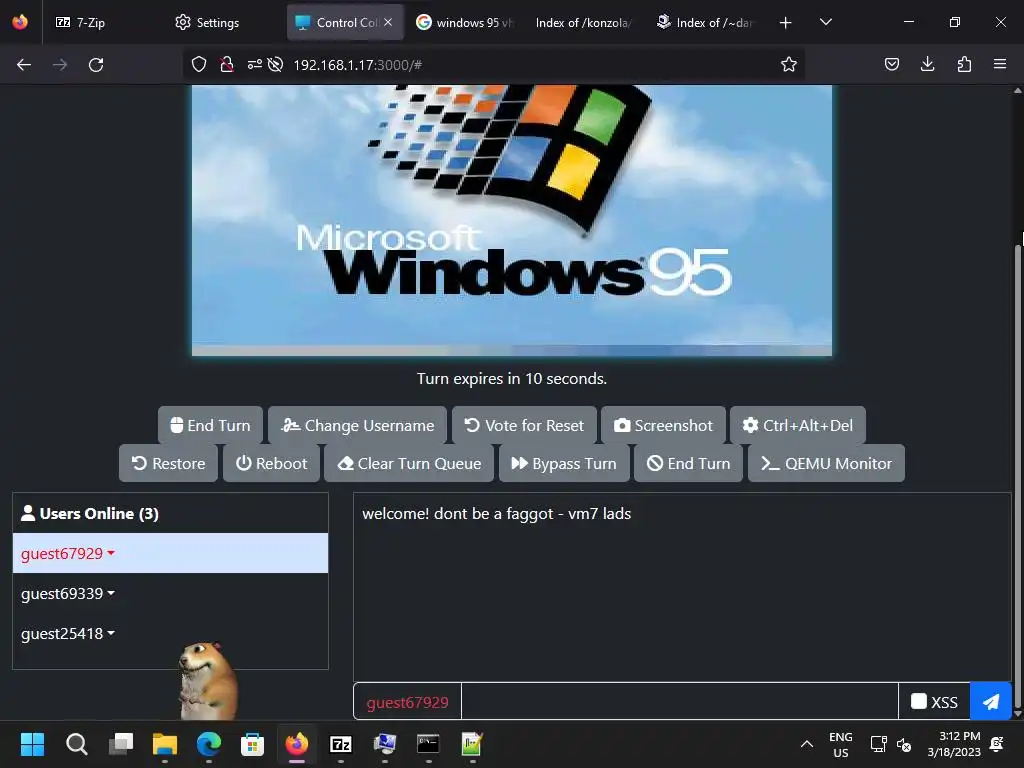Image resolution: width=1024 pixels, height=768 pixels.
Task: Click Vote for Reset button
Action: point(524,425)
